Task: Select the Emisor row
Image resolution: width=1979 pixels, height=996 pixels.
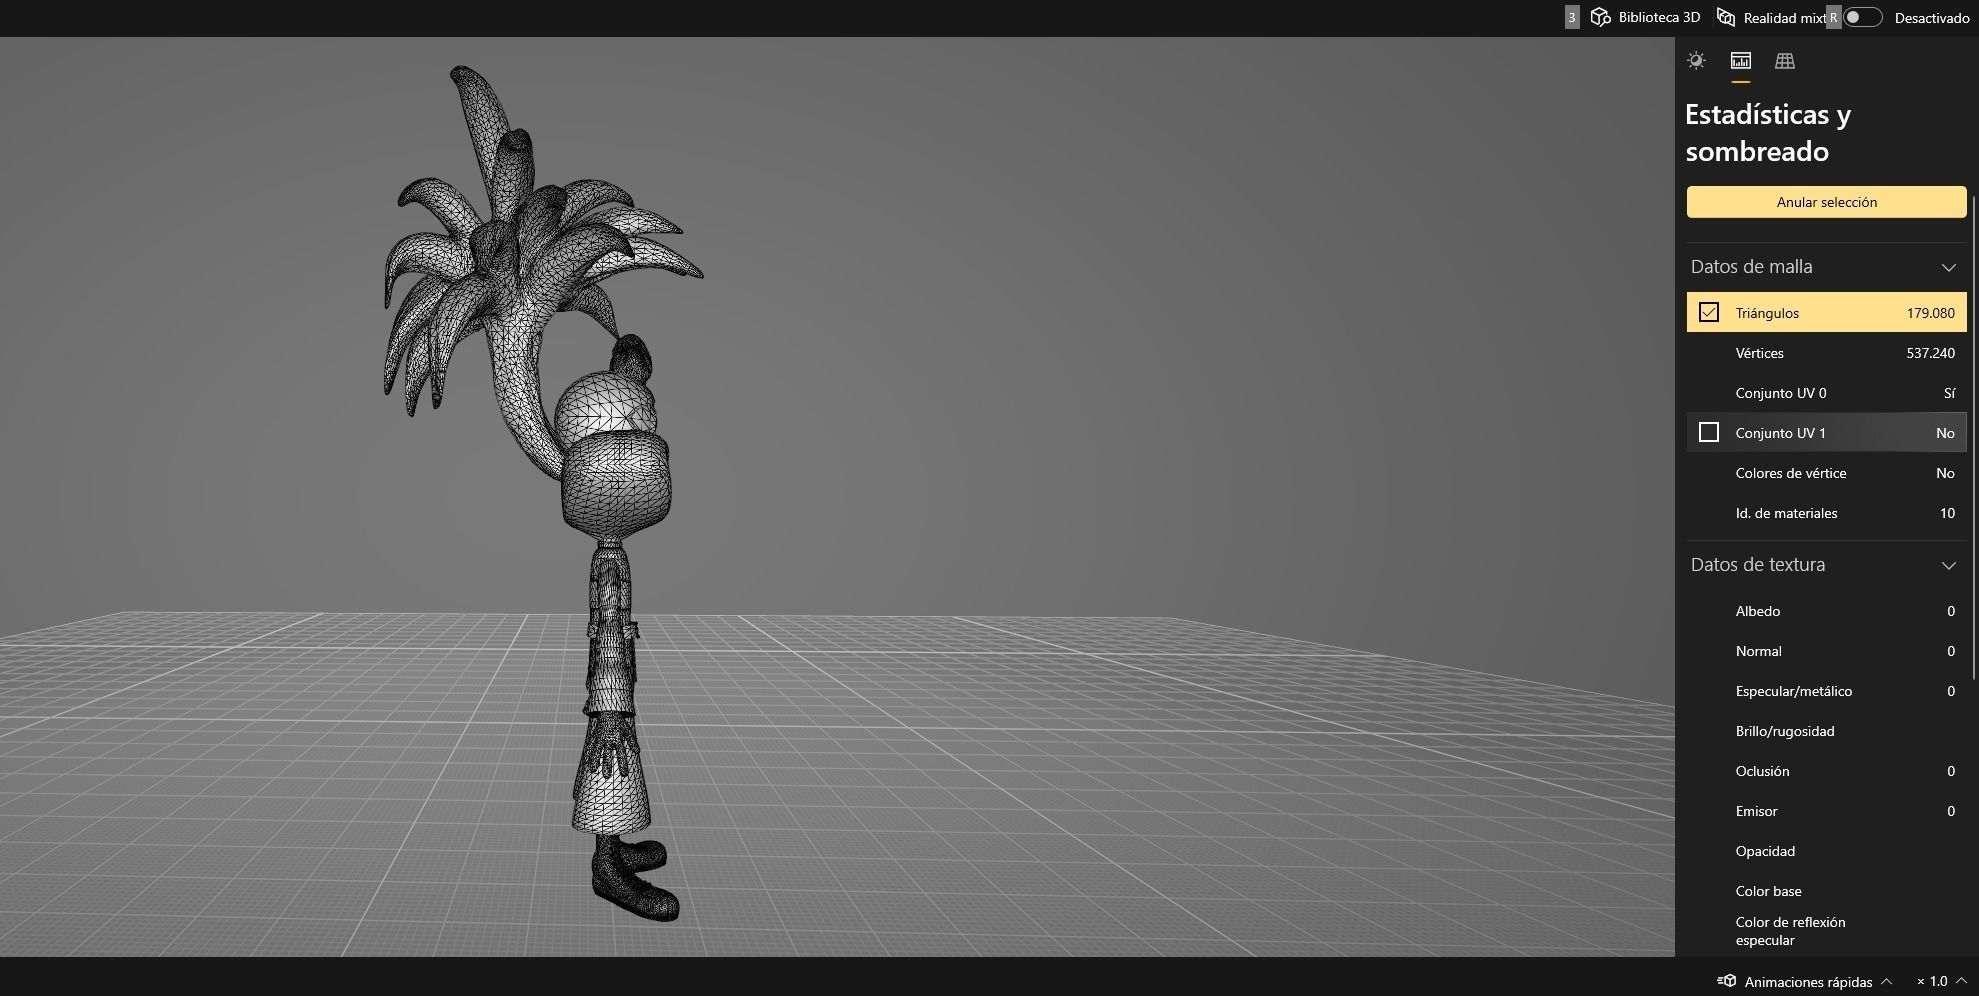Action: tap(1826, 811)
